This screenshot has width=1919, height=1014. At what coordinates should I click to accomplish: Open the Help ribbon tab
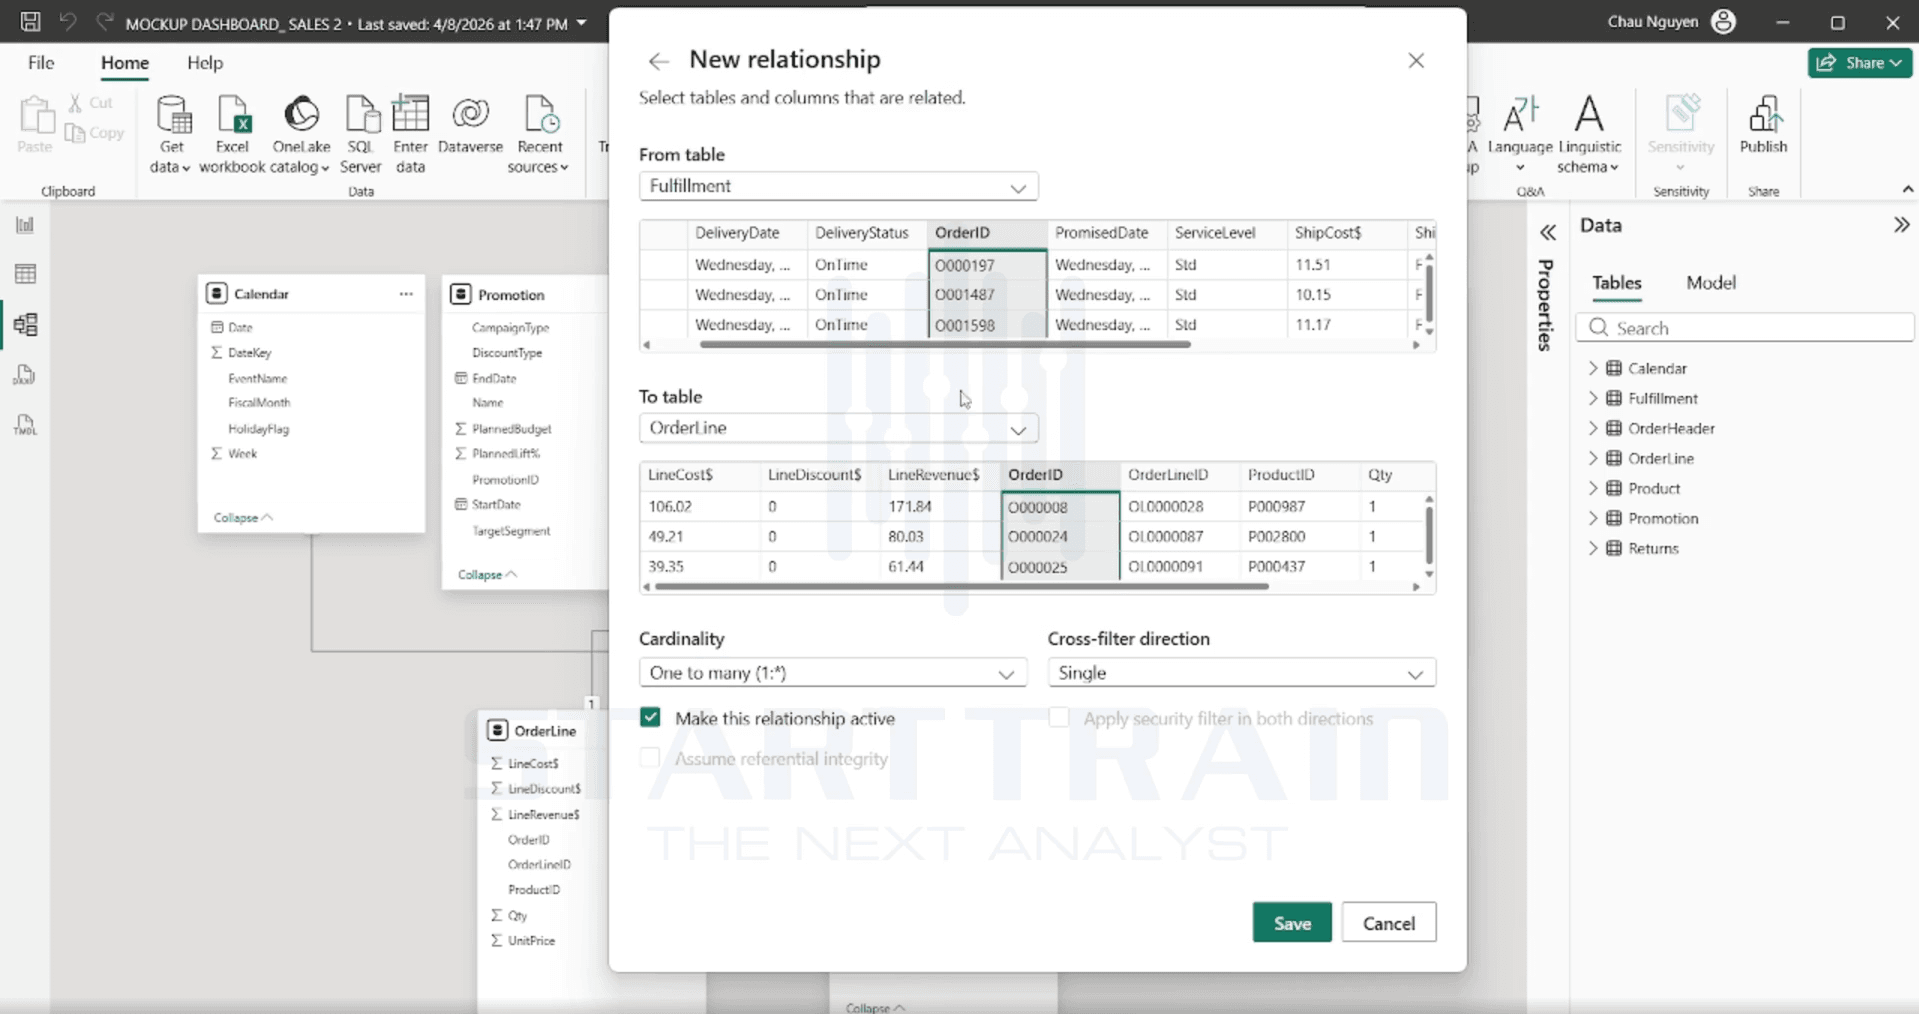(x=205, y=63)
